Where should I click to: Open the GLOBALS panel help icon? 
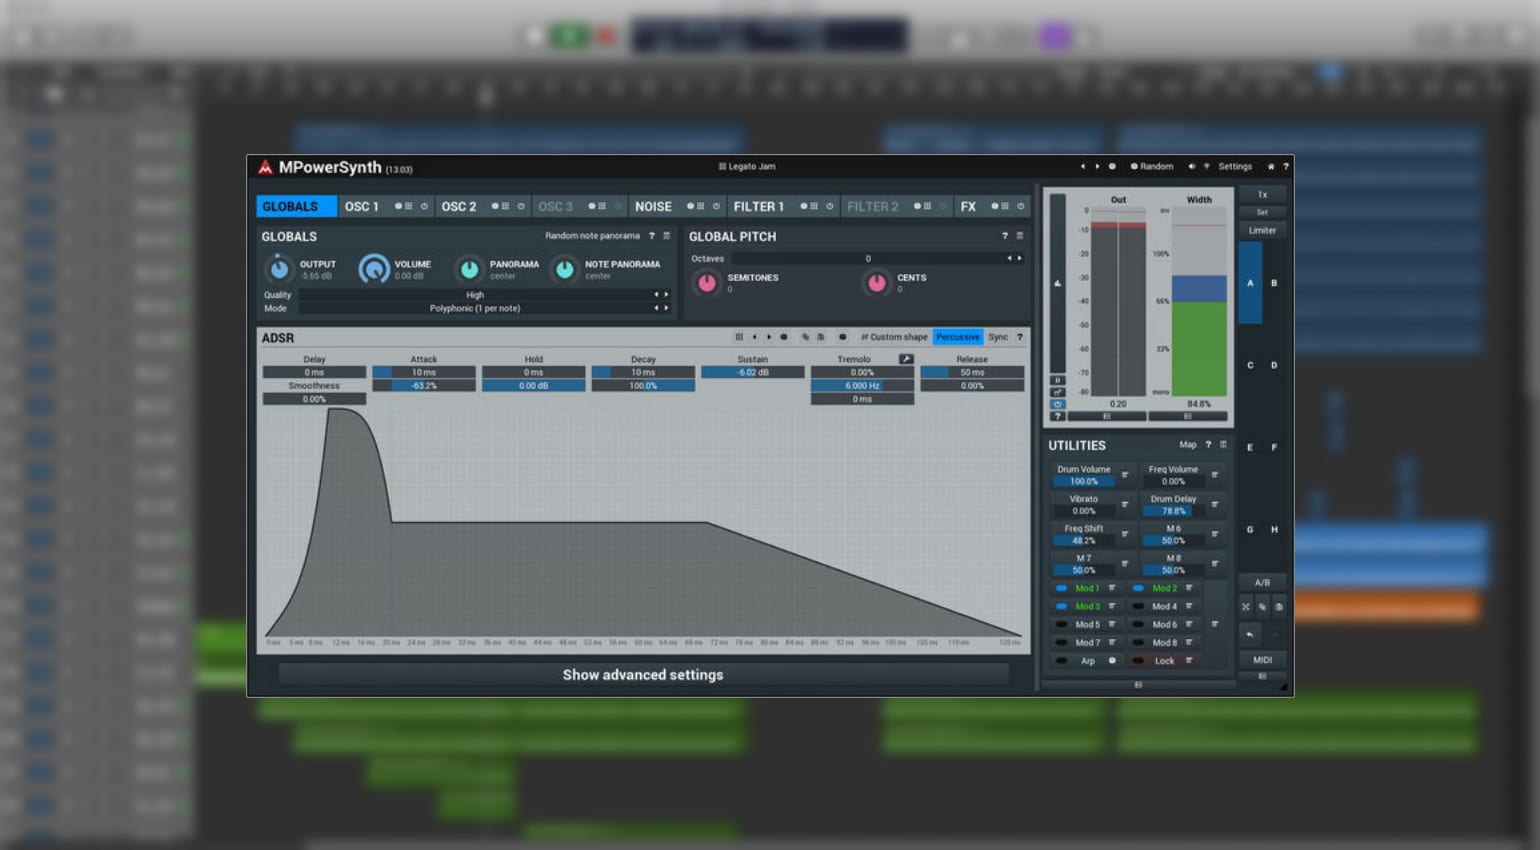[x=652, y=236]
